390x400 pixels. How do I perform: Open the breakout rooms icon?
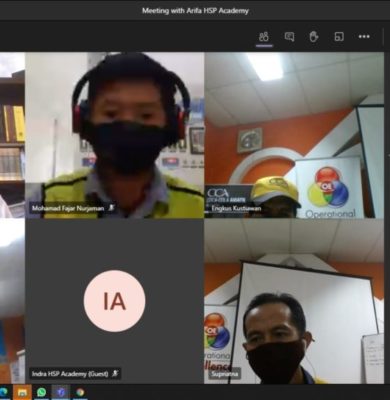tap(339, 36)
